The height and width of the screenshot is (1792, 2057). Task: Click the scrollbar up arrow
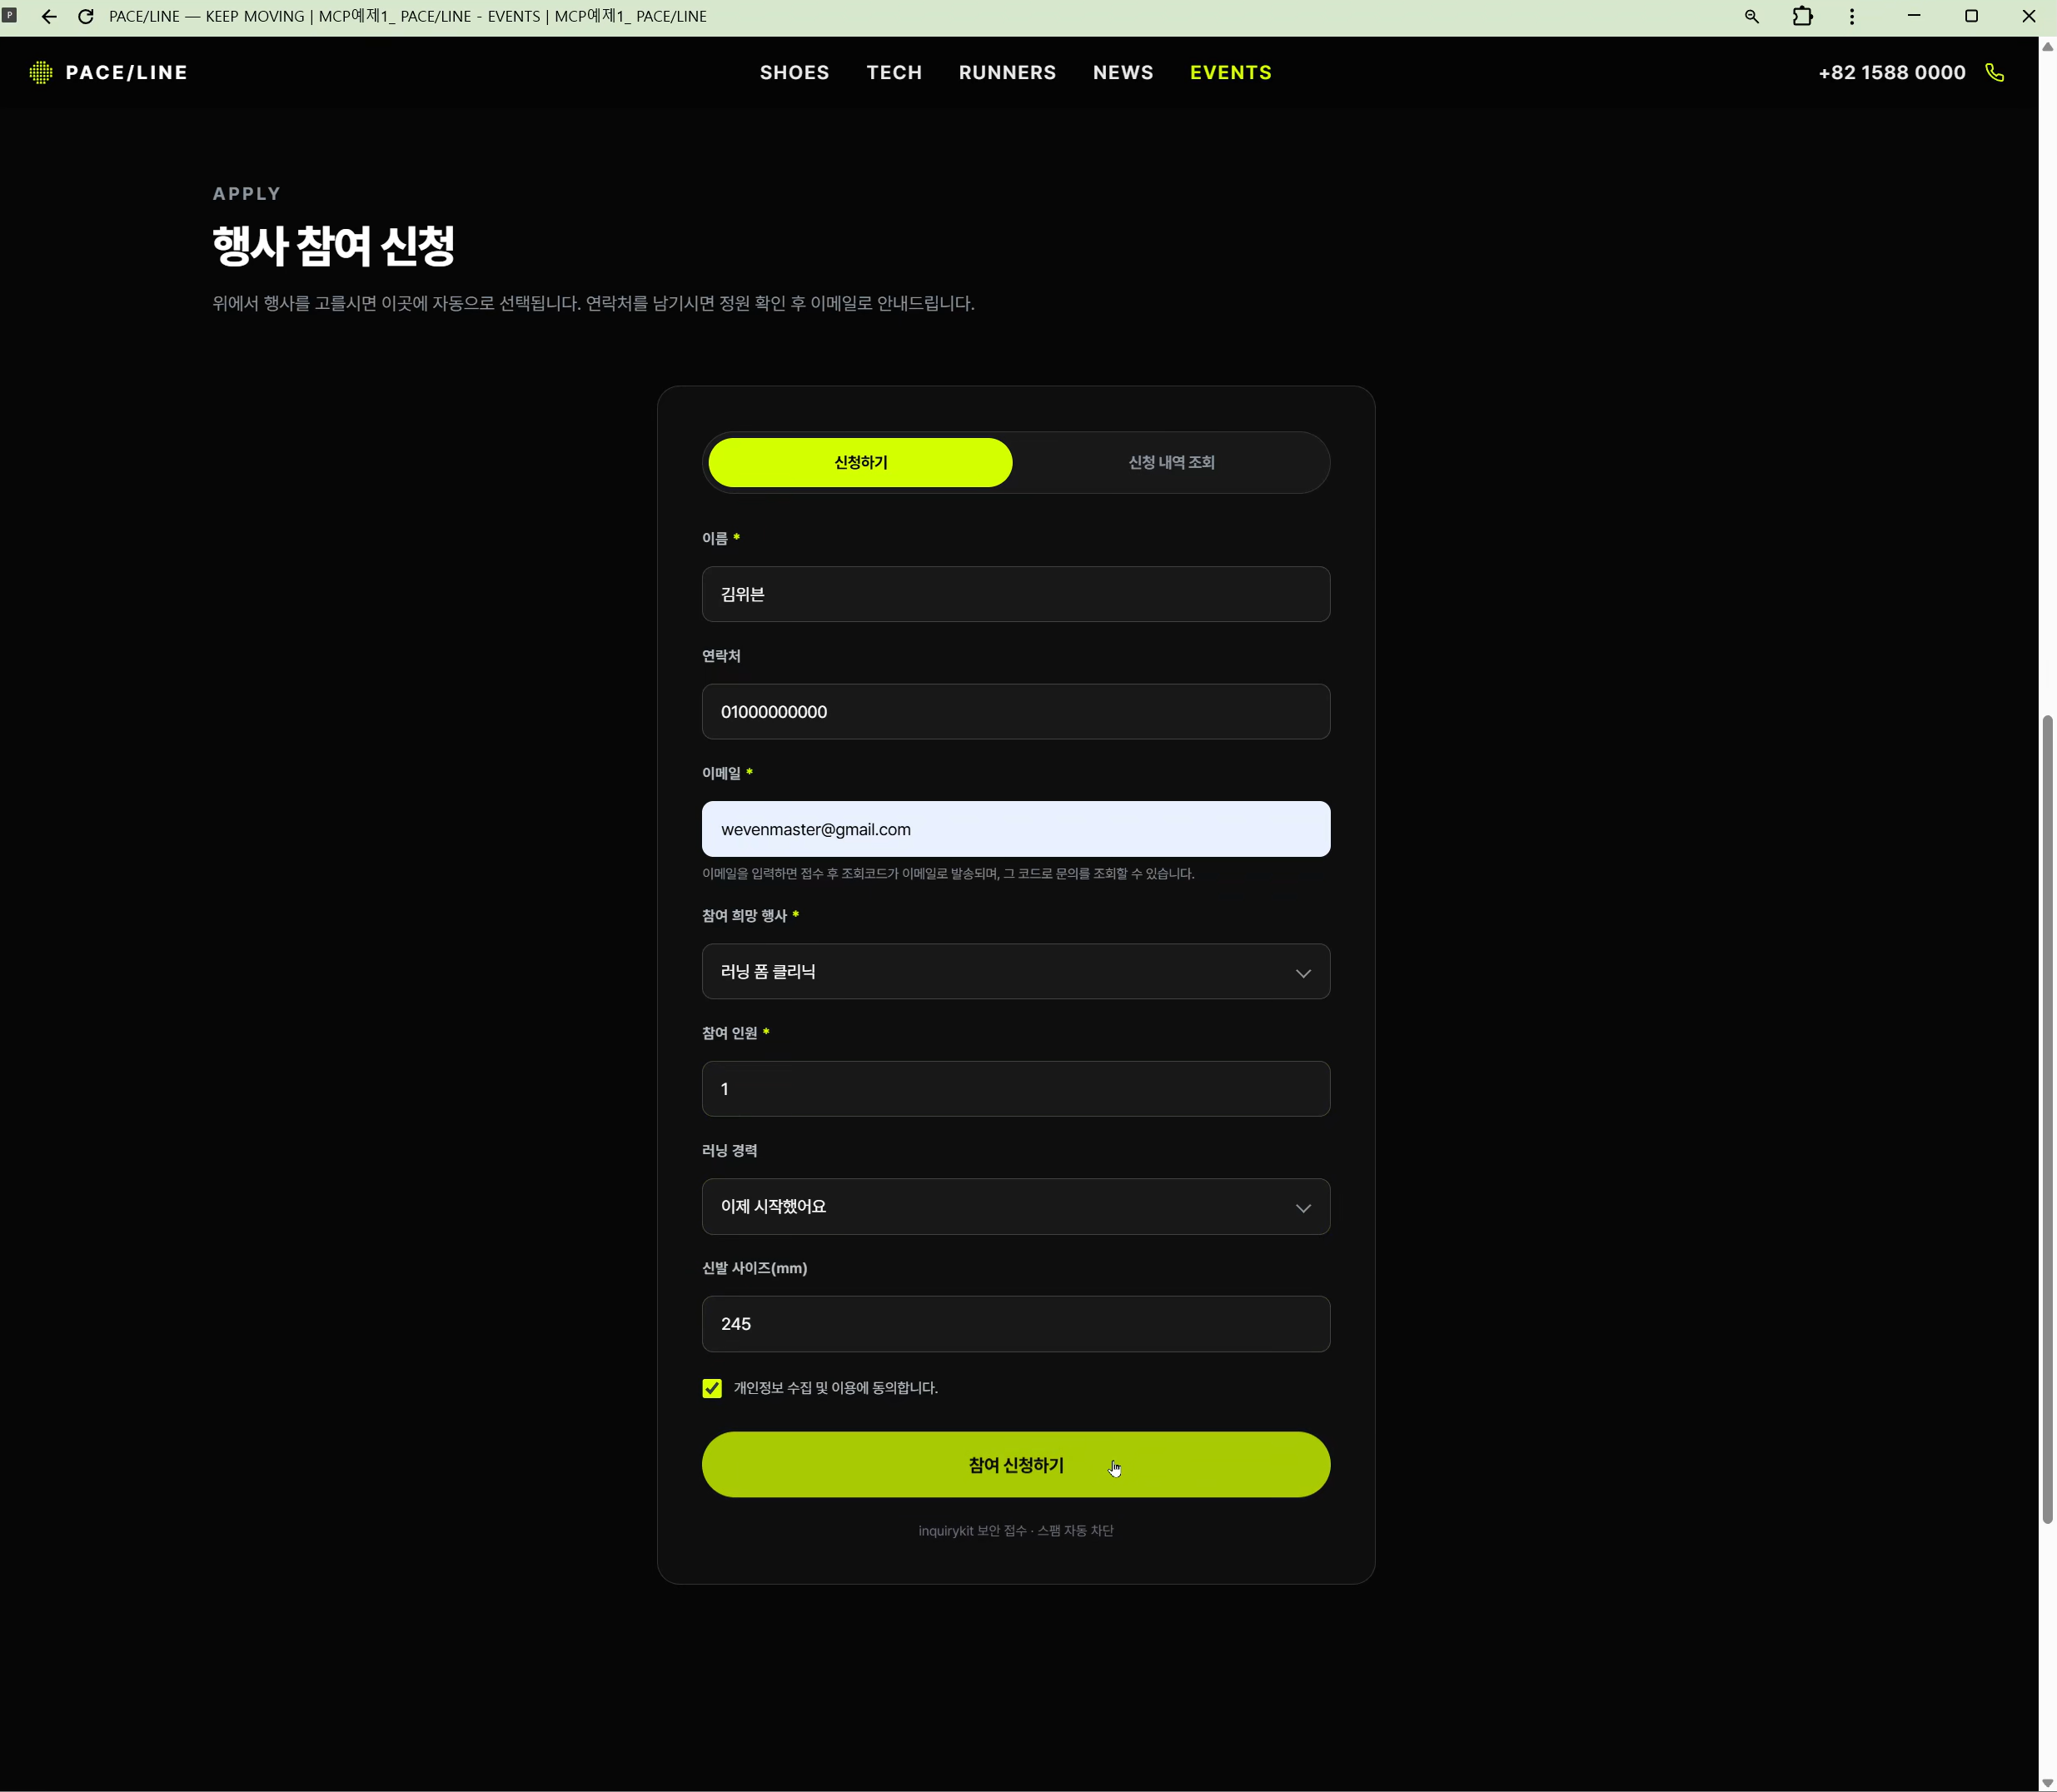point(2048,46)
